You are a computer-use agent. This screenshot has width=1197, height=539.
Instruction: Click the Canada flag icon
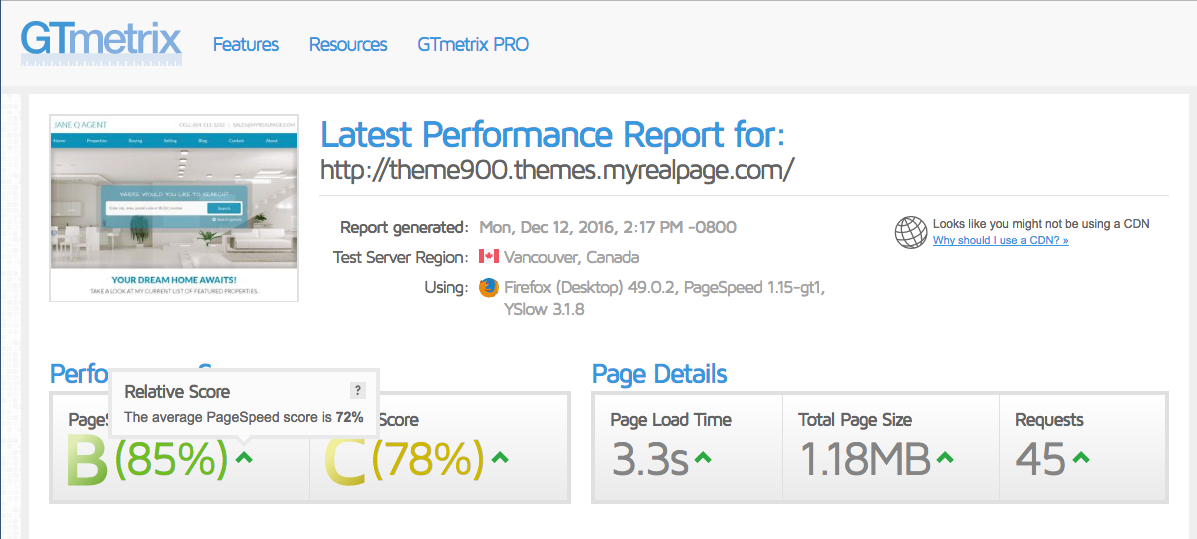pyautogui.click(x=489, y=256)
